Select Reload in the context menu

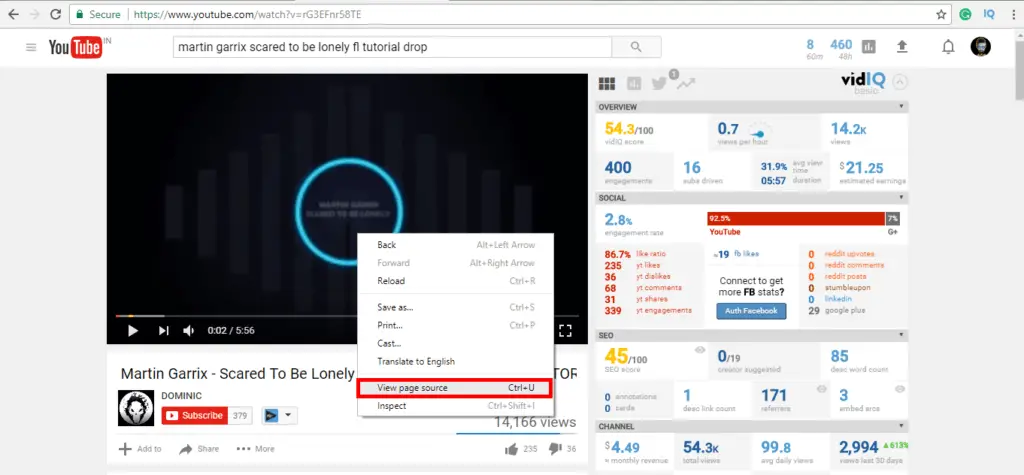[455, 281]
